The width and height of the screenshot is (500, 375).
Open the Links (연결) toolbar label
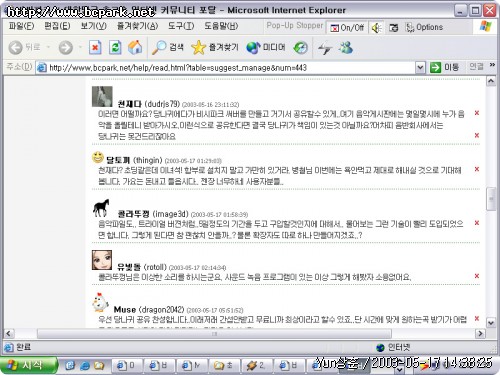pos(476,67)
